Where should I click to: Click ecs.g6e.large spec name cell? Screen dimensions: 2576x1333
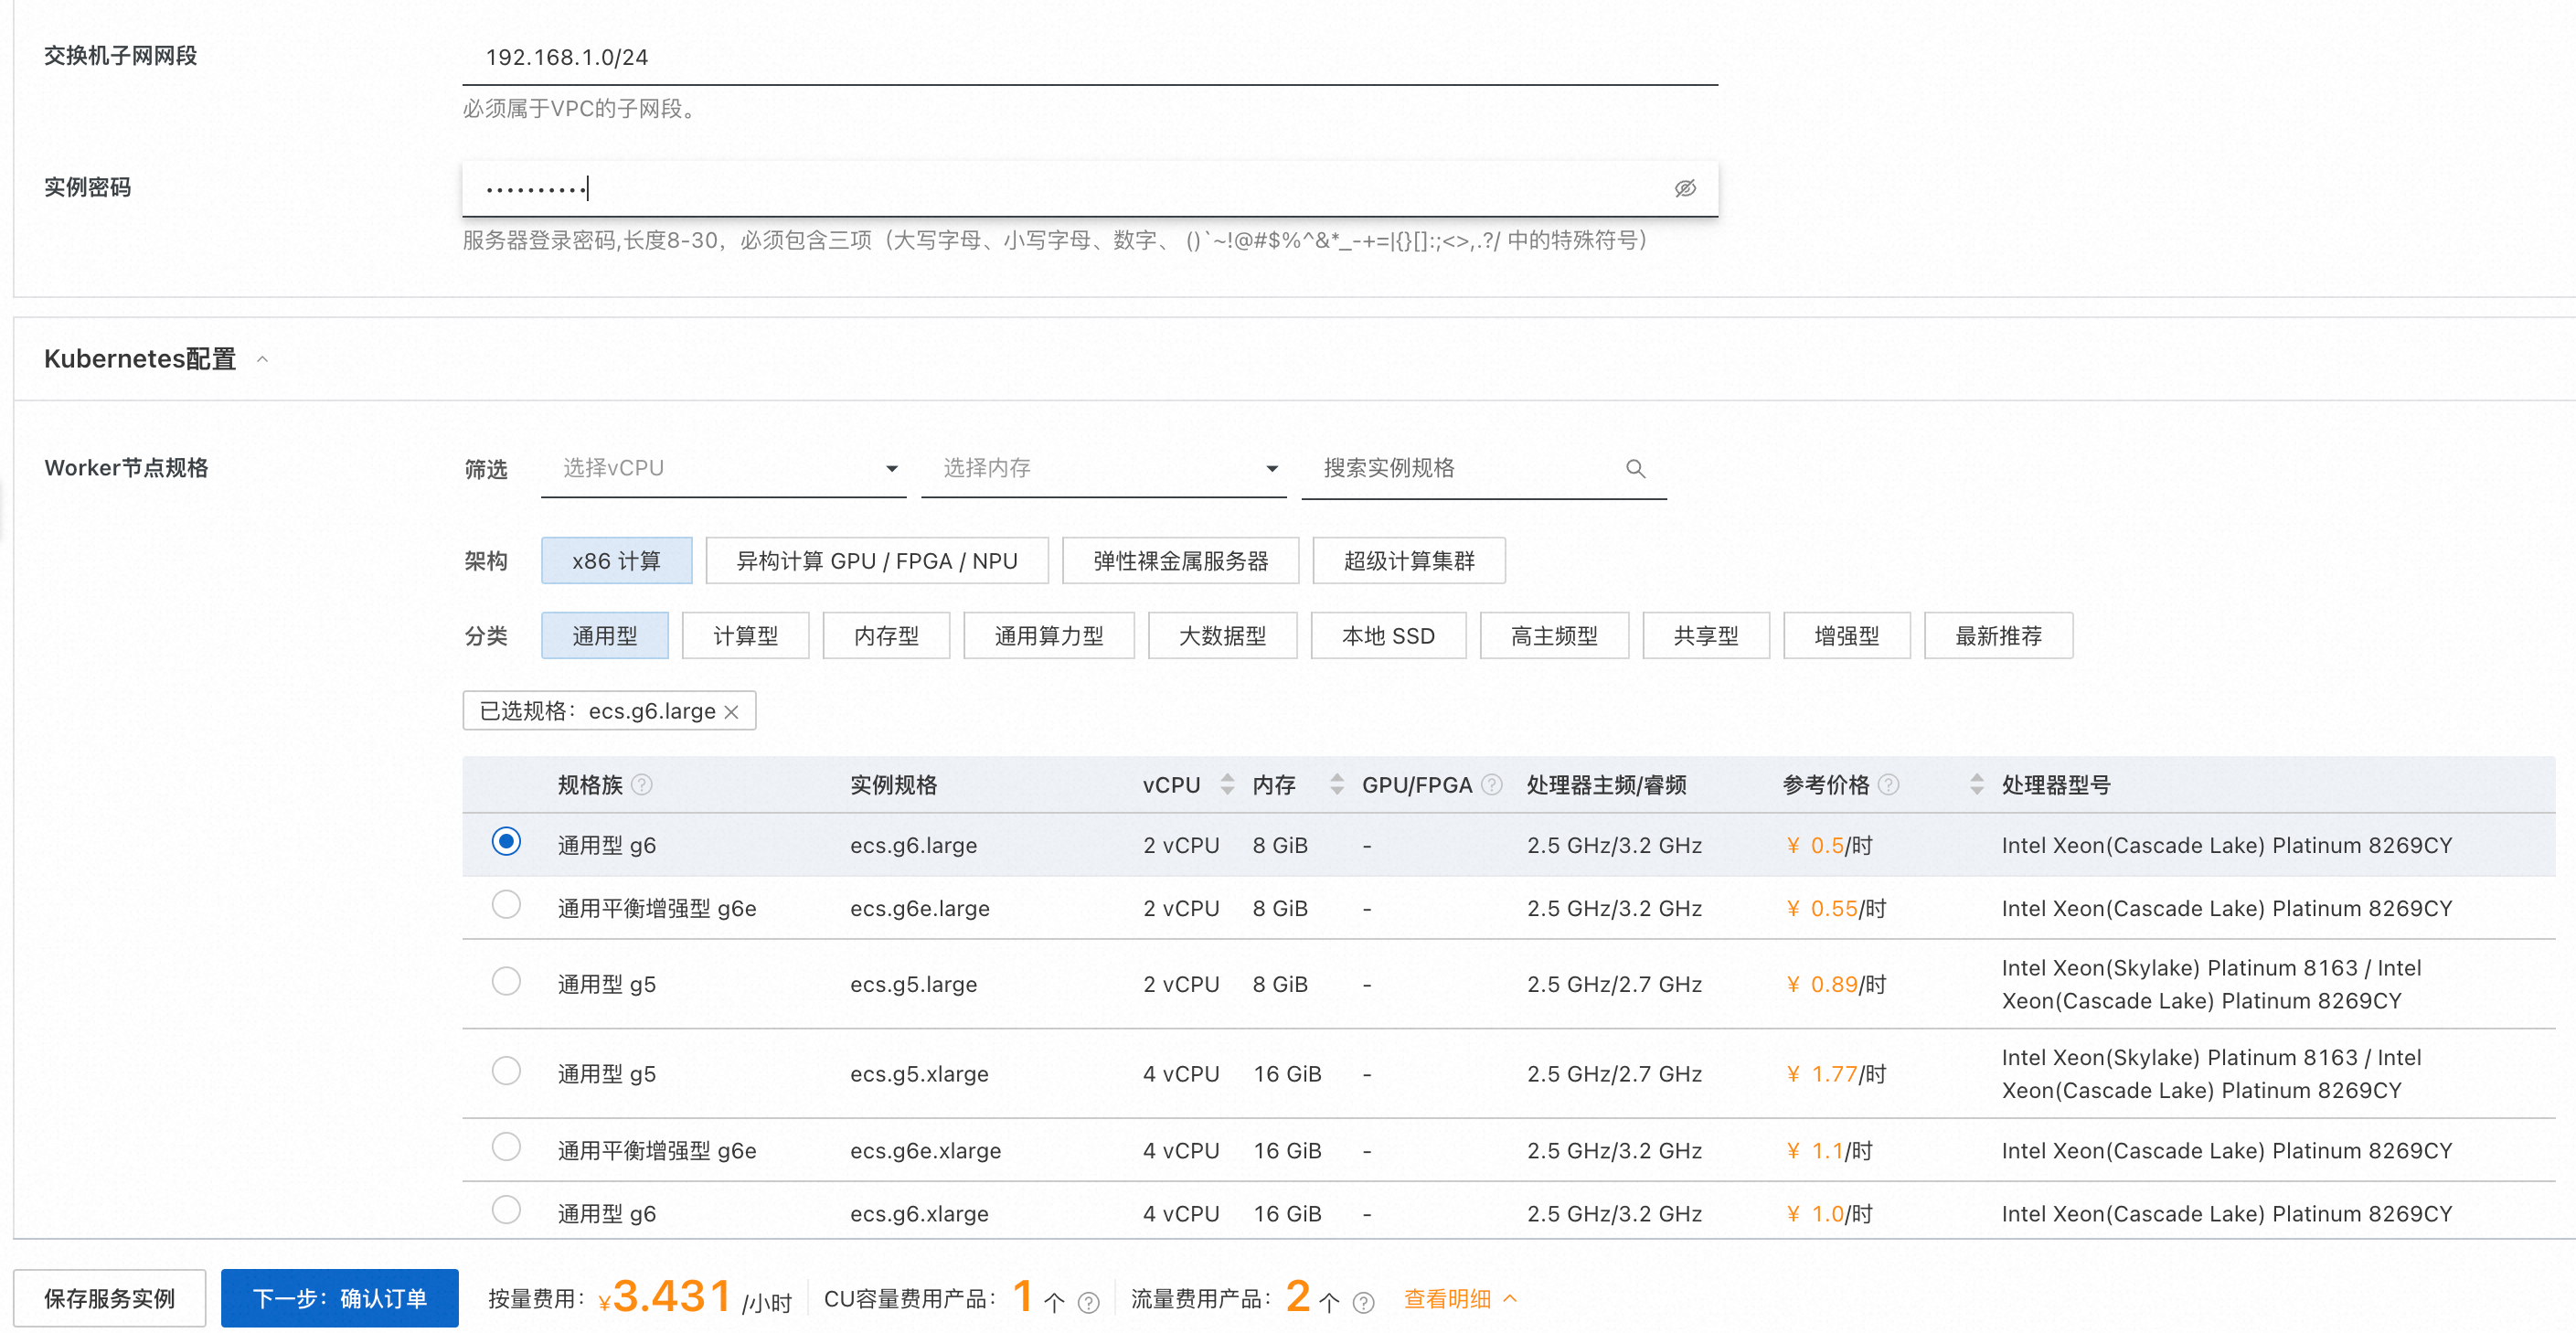pyautogui.click(x=919, y=908)
